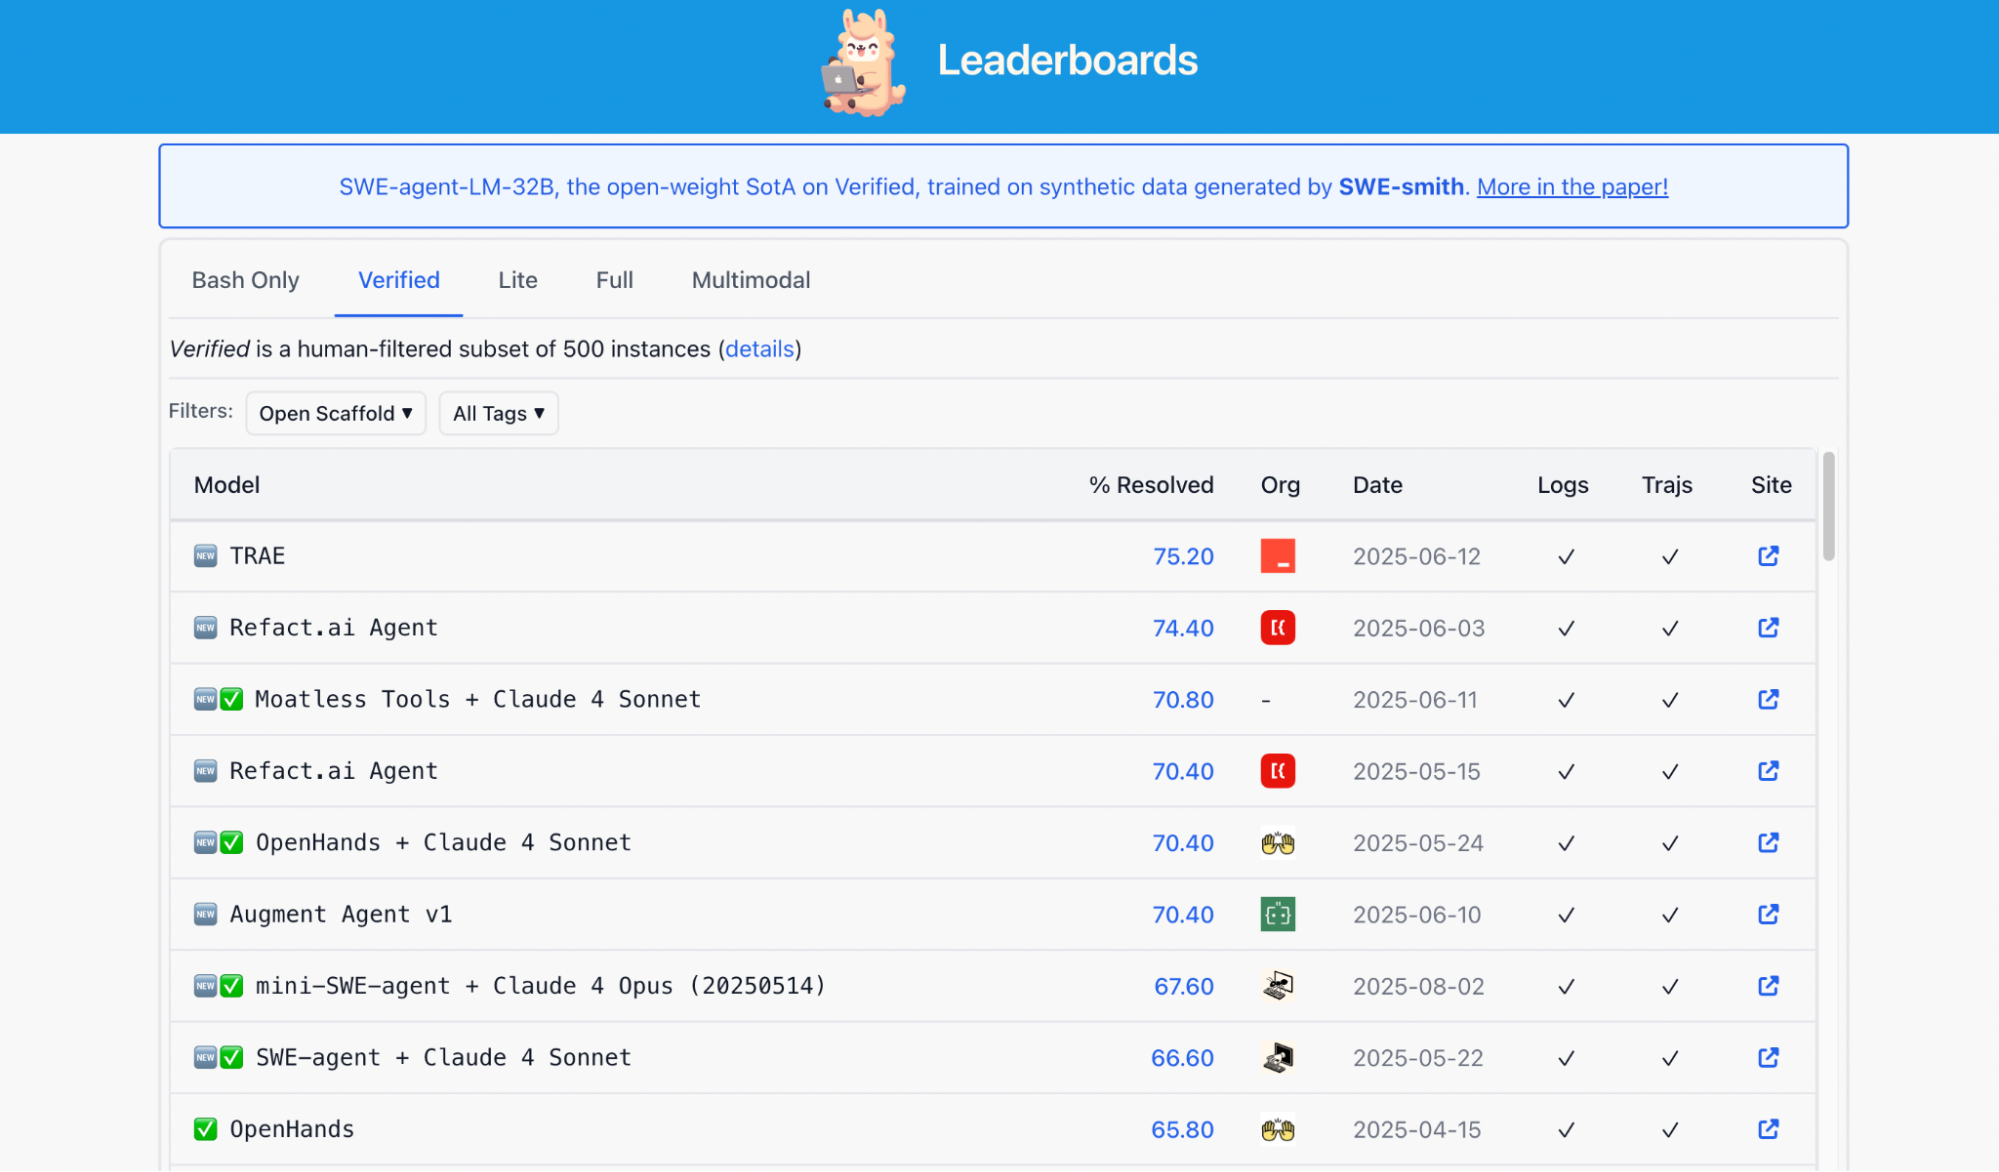Click the Leaderboards page title
This screenshot has width=1999, height=1172.
pos(1067,60)
